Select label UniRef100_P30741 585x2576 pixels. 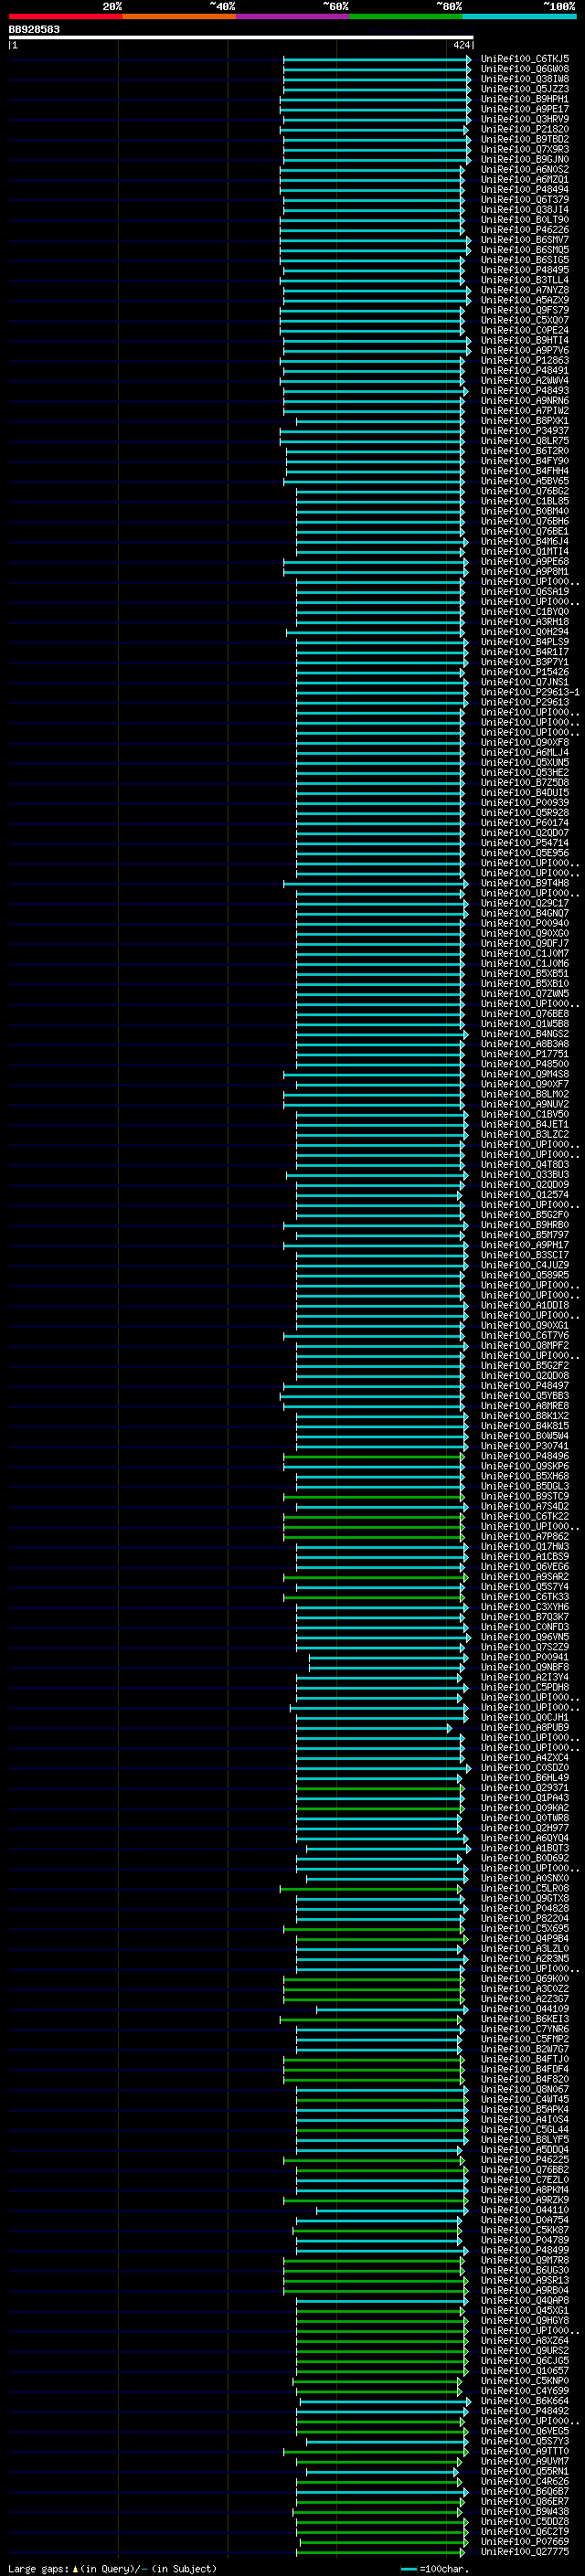(x=525, y=1445)
